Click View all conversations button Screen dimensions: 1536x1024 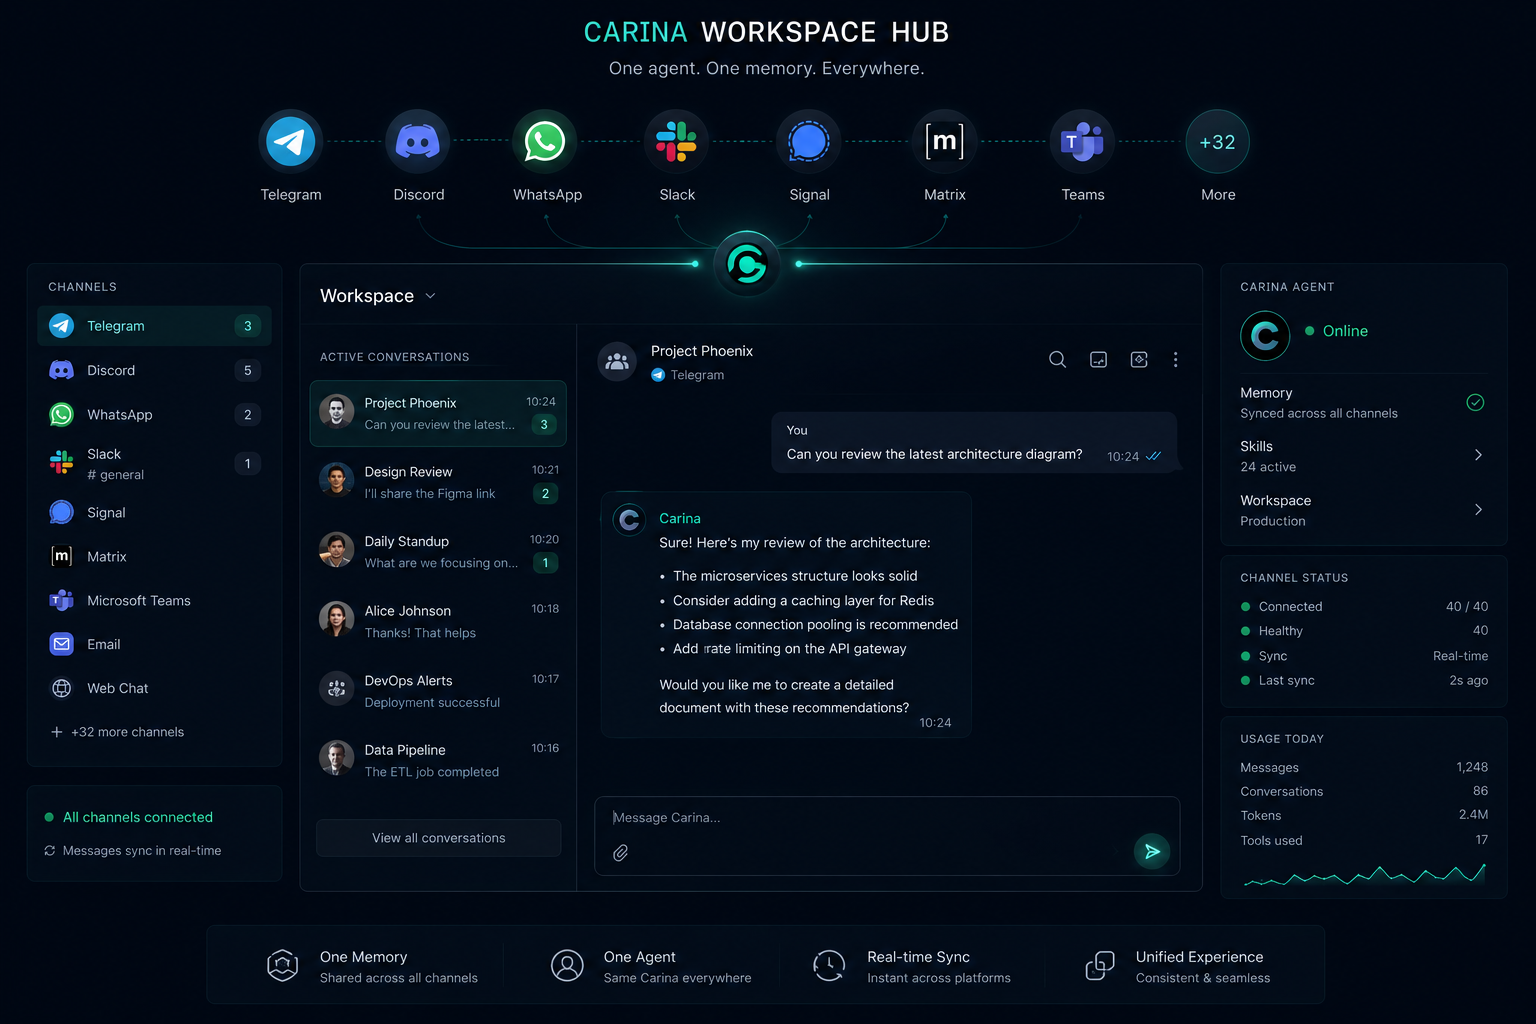[x=438, y=838]
